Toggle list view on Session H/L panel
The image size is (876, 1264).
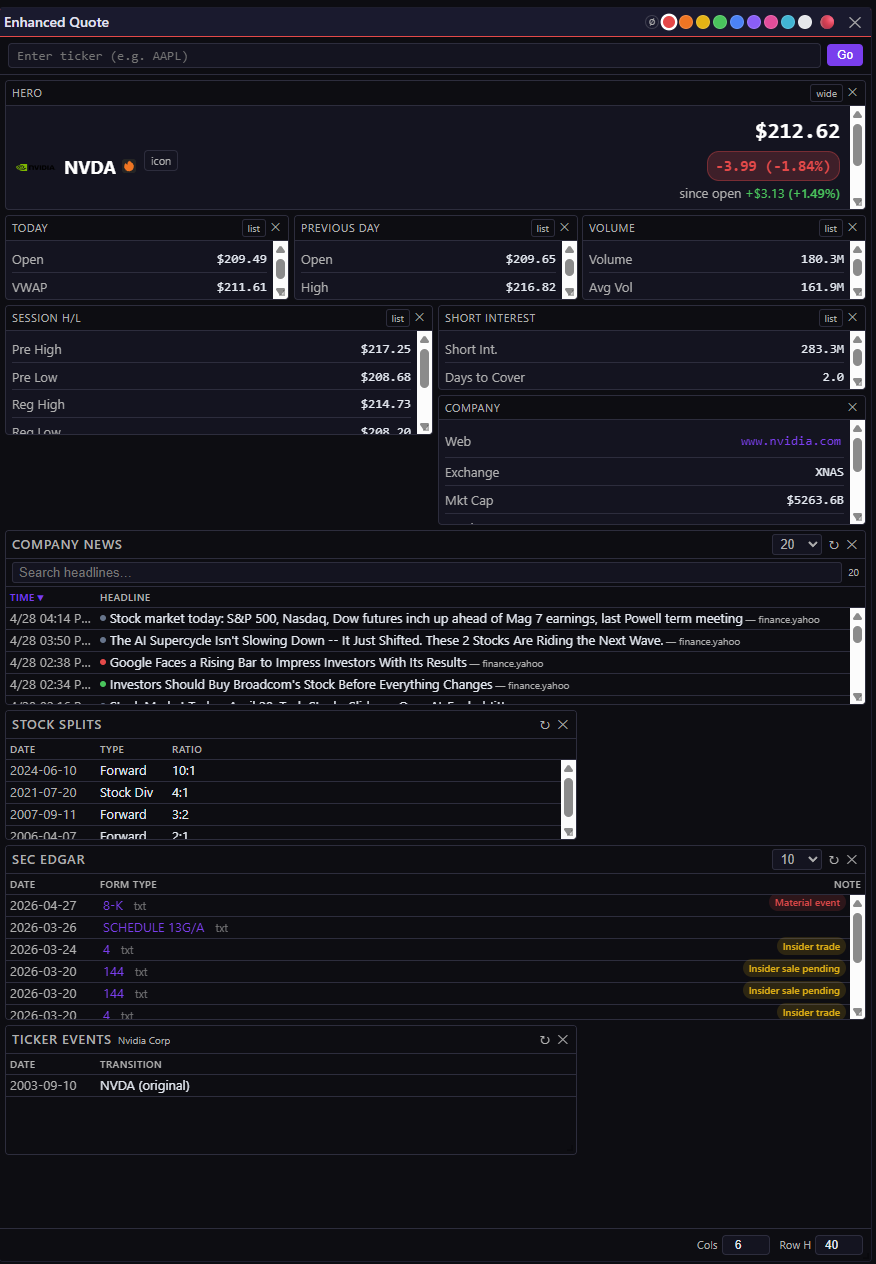(398, 318)
